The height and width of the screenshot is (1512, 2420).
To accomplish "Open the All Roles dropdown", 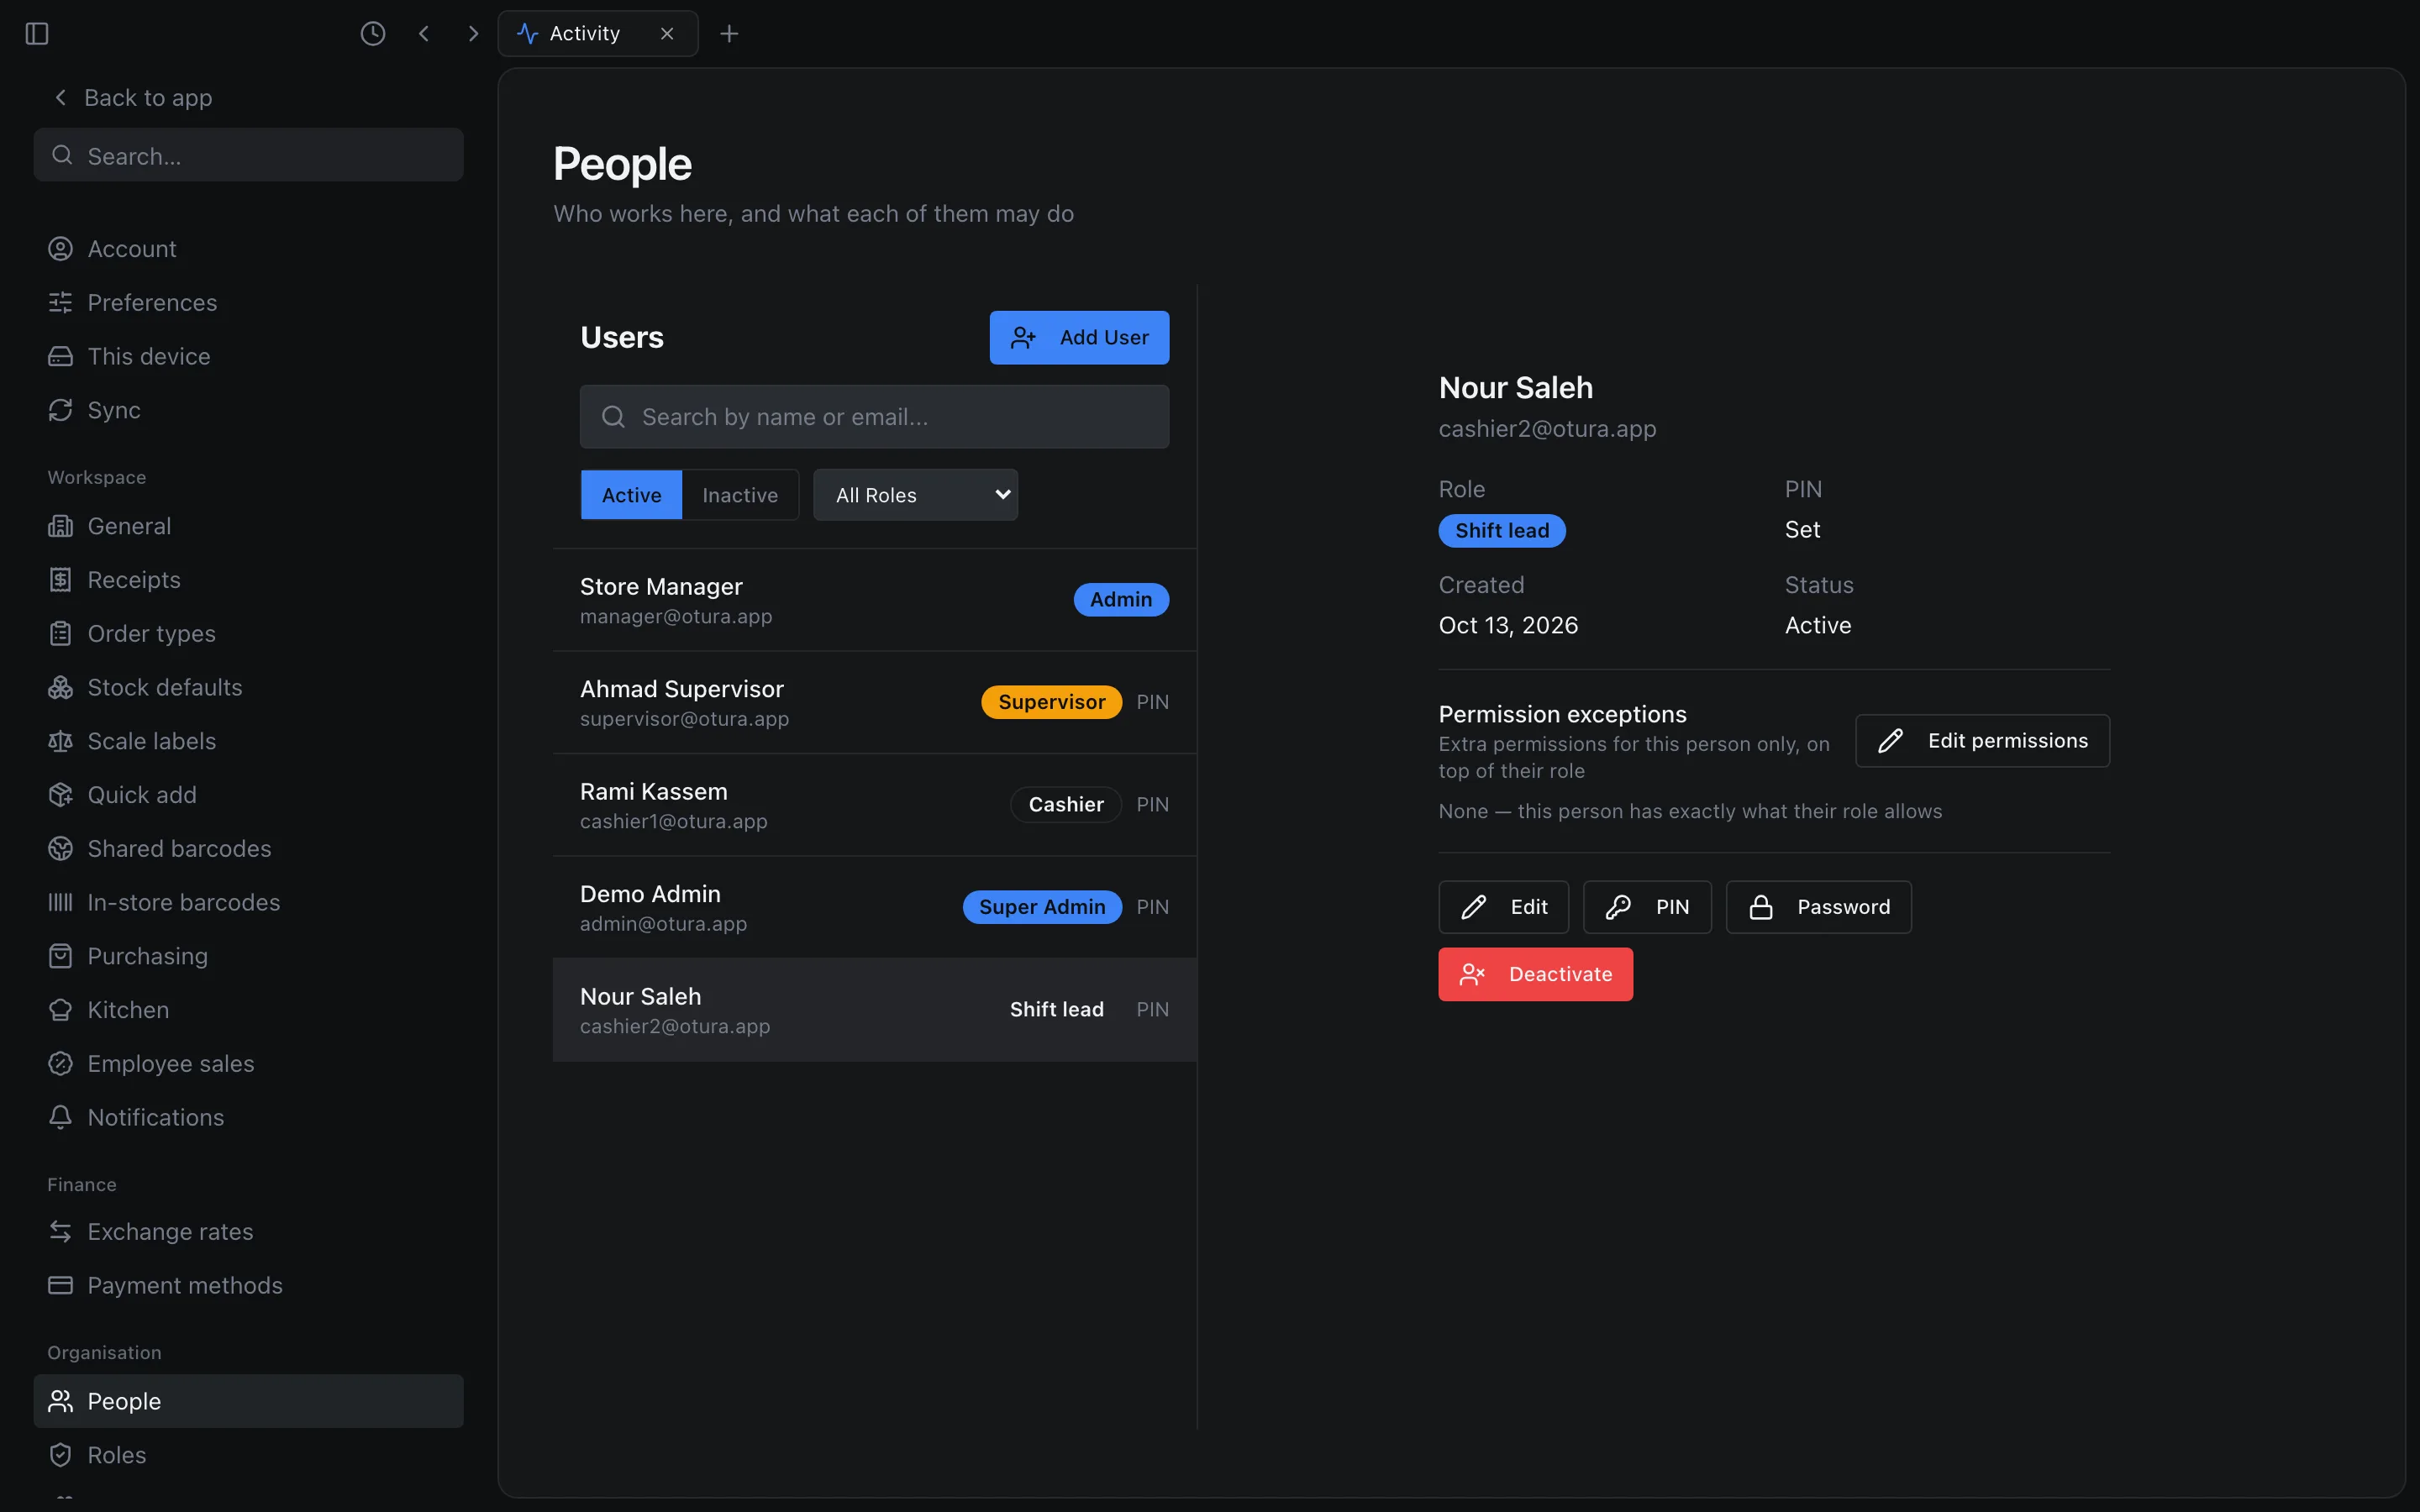I will (x=915, y=495).
